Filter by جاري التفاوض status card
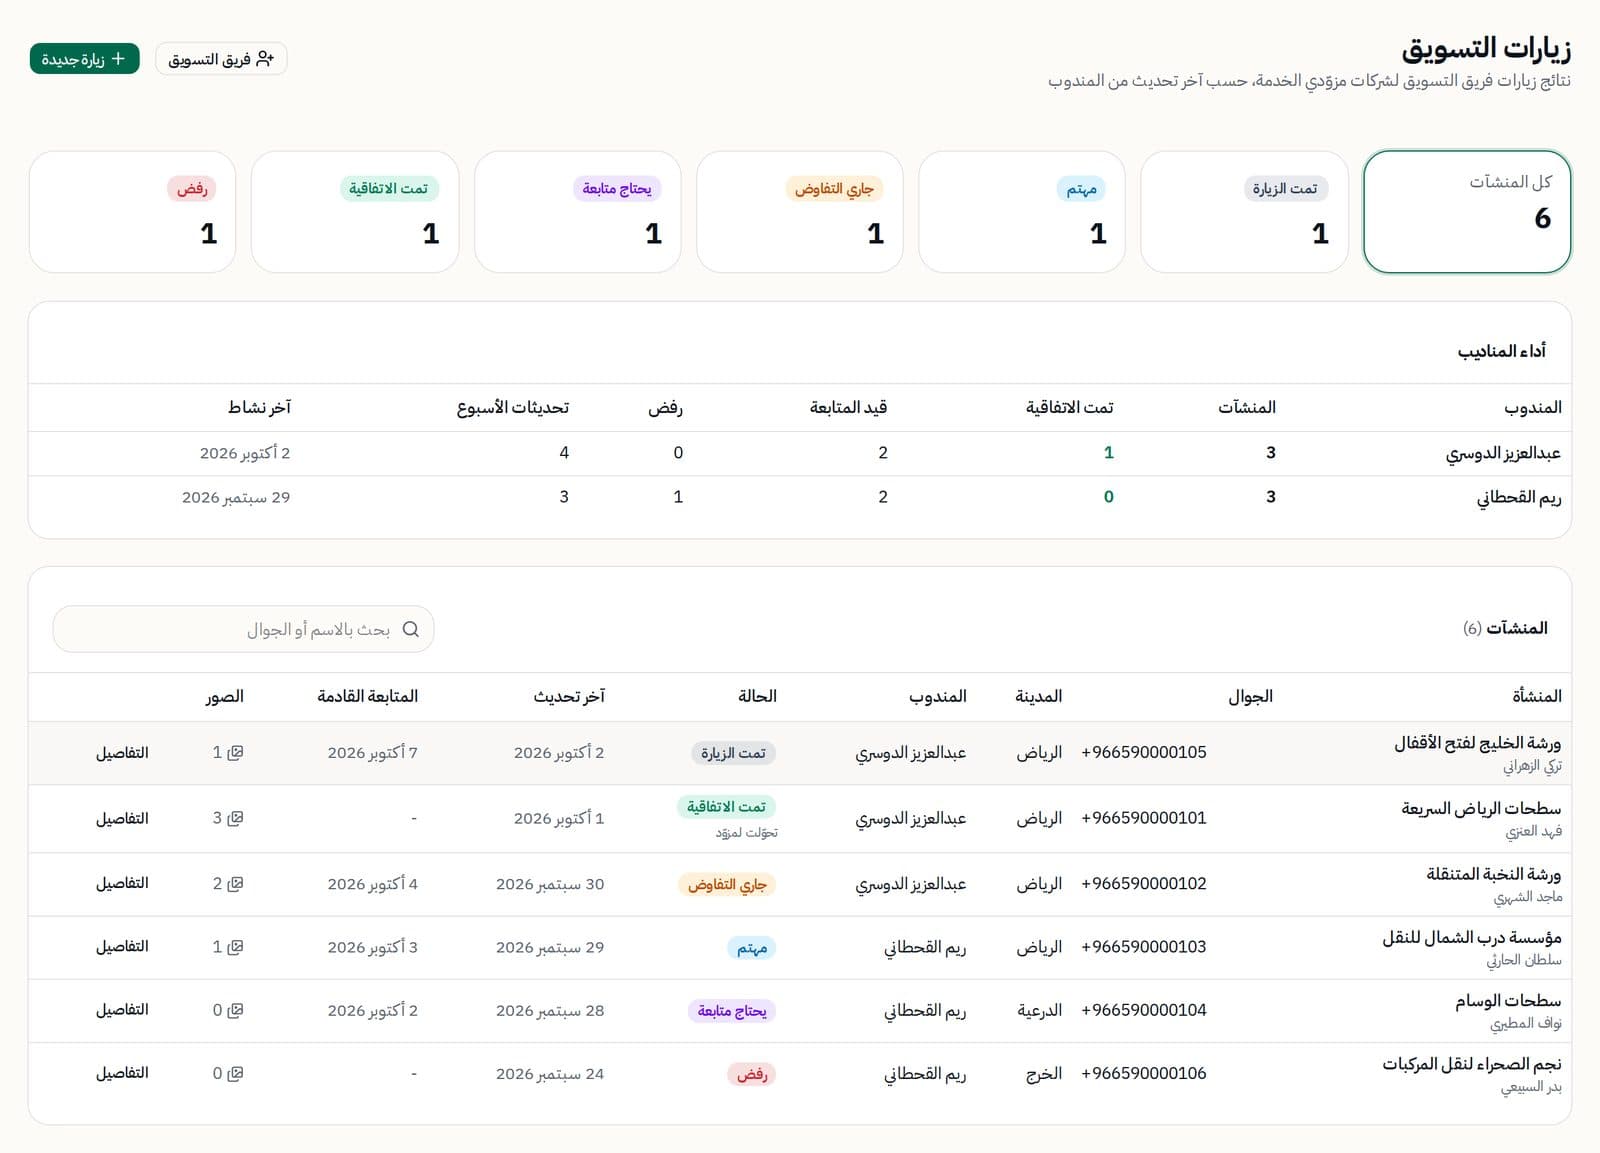 pos(800,212)
